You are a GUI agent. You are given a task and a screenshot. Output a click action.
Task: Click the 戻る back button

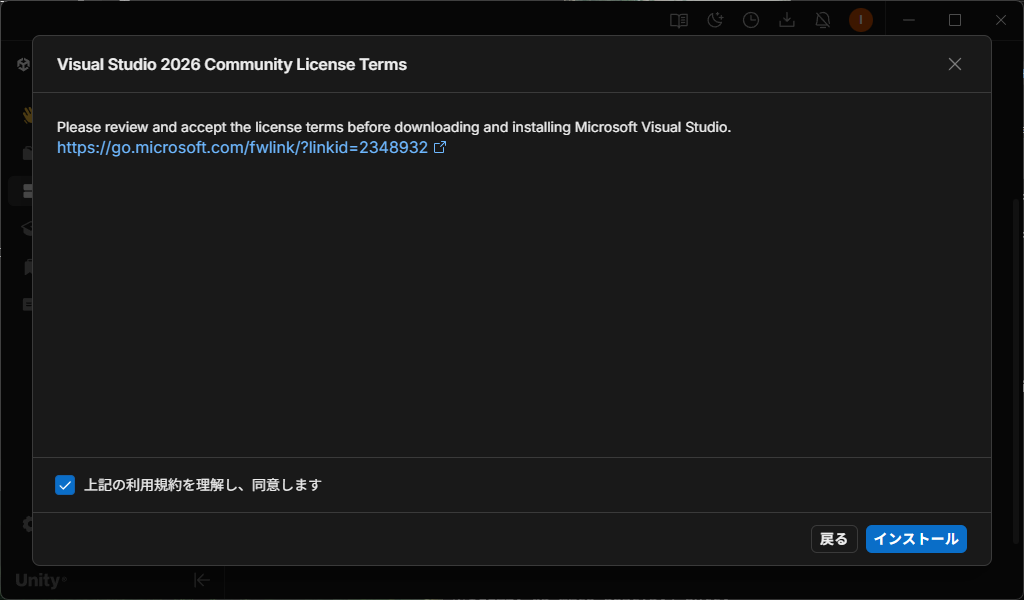833,539
